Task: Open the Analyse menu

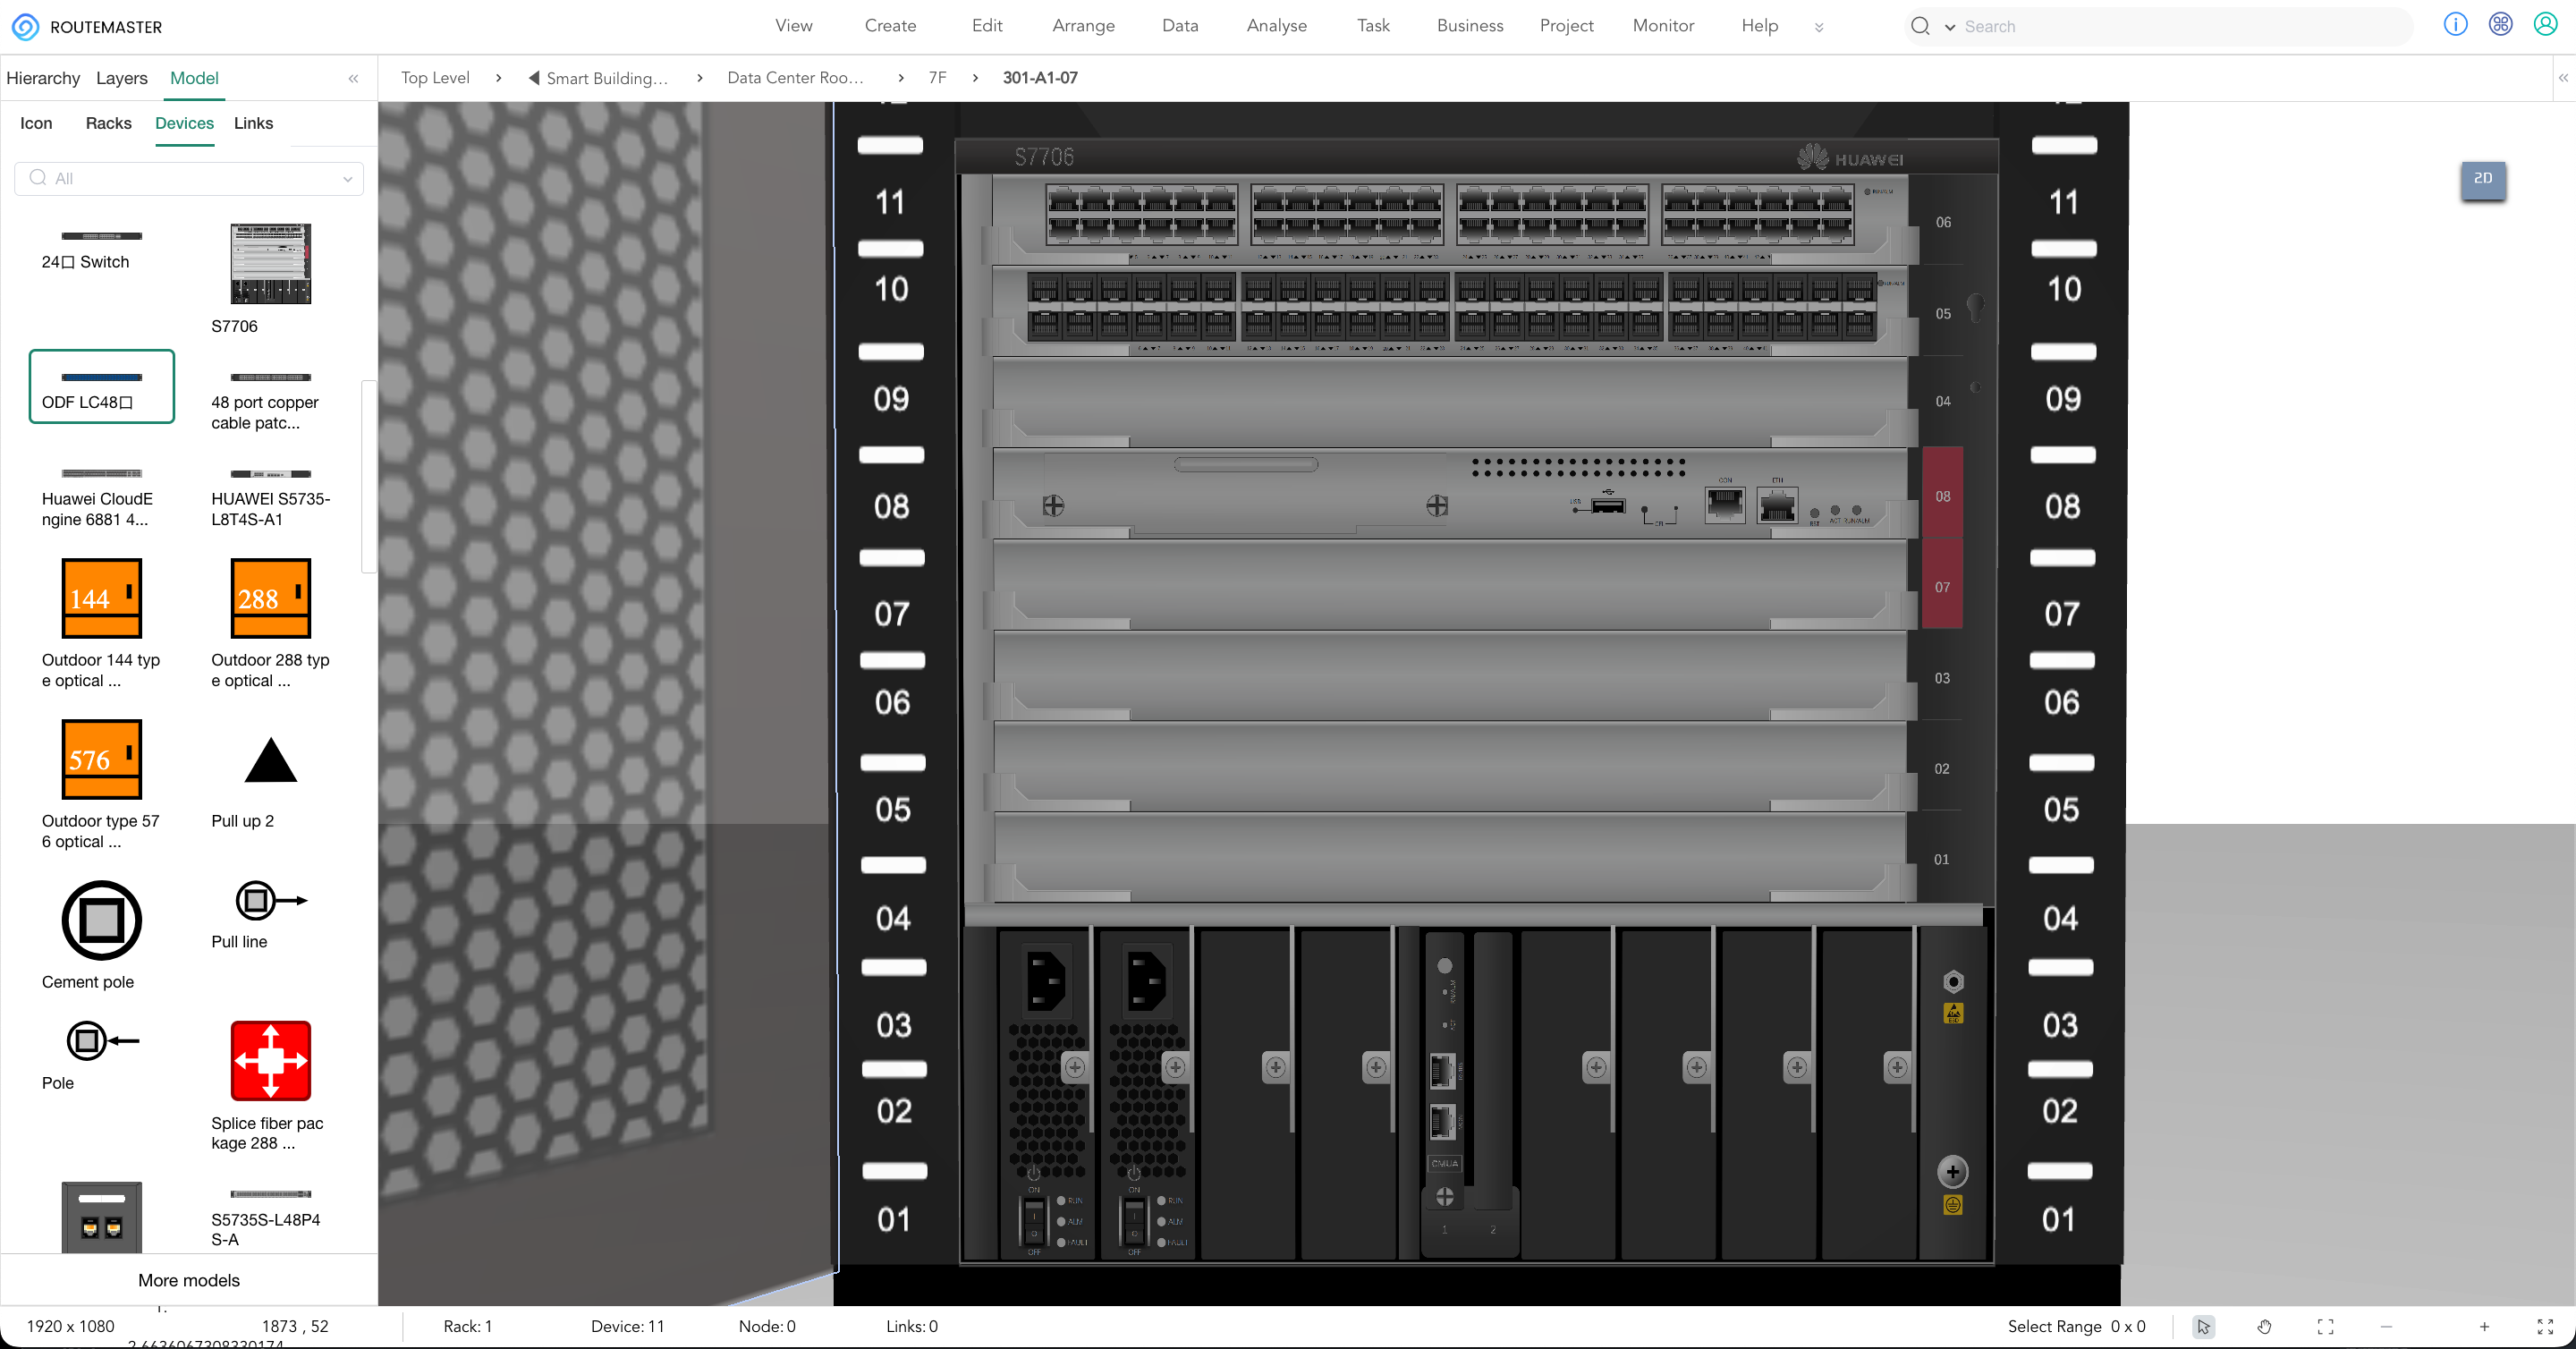Action: point(1276,25)
